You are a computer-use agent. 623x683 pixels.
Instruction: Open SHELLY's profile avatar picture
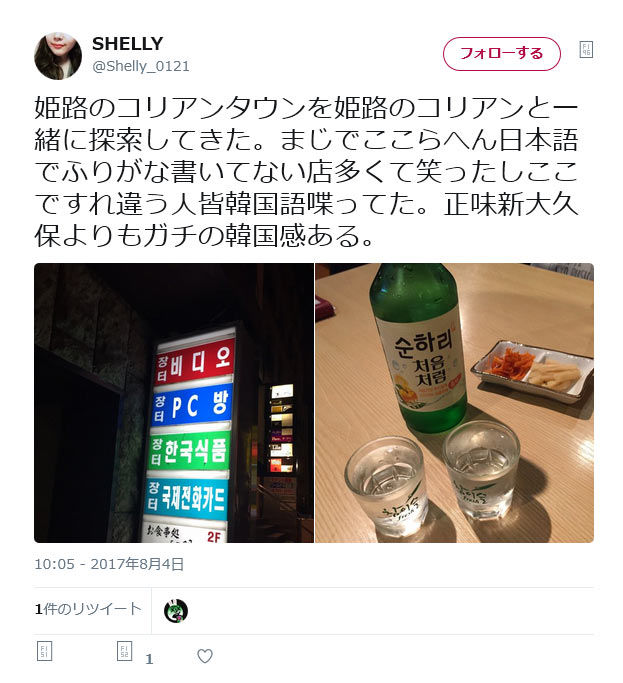pyautogui.click(x=58, y=56)
